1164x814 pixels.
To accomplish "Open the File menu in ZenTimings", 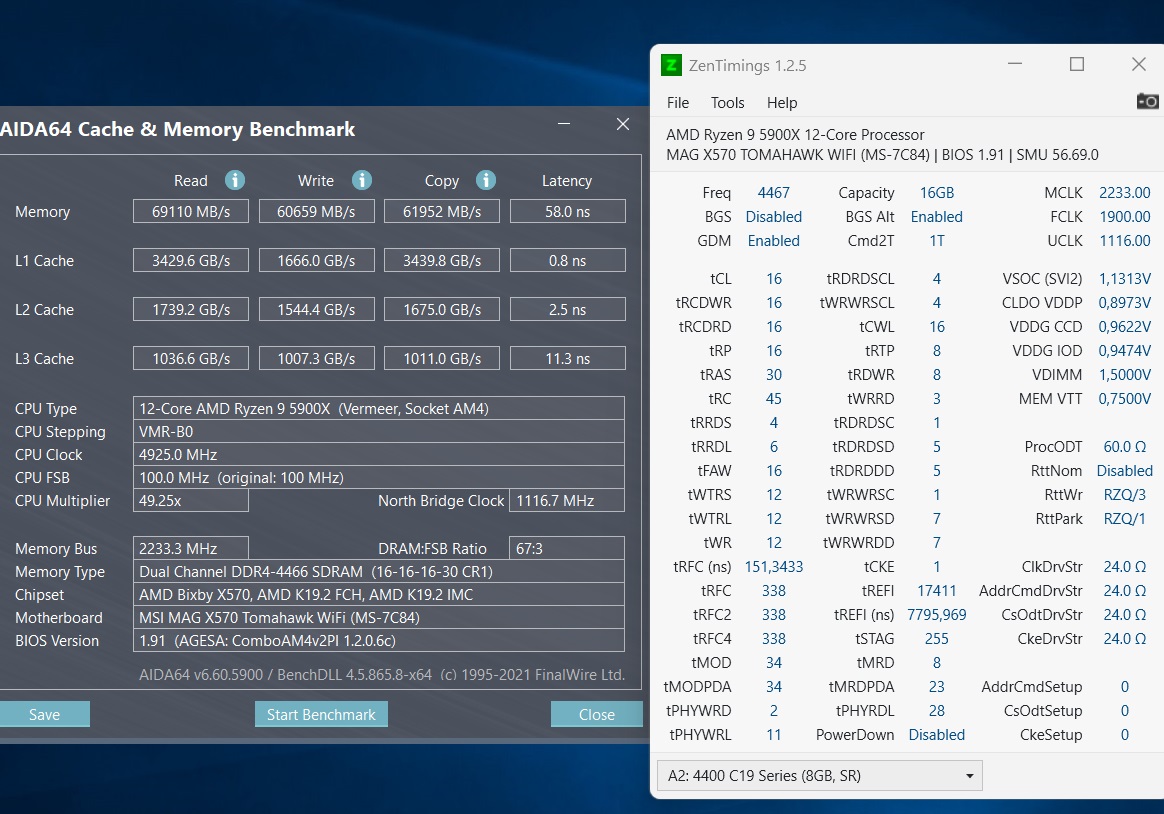I will pos(677,102).
